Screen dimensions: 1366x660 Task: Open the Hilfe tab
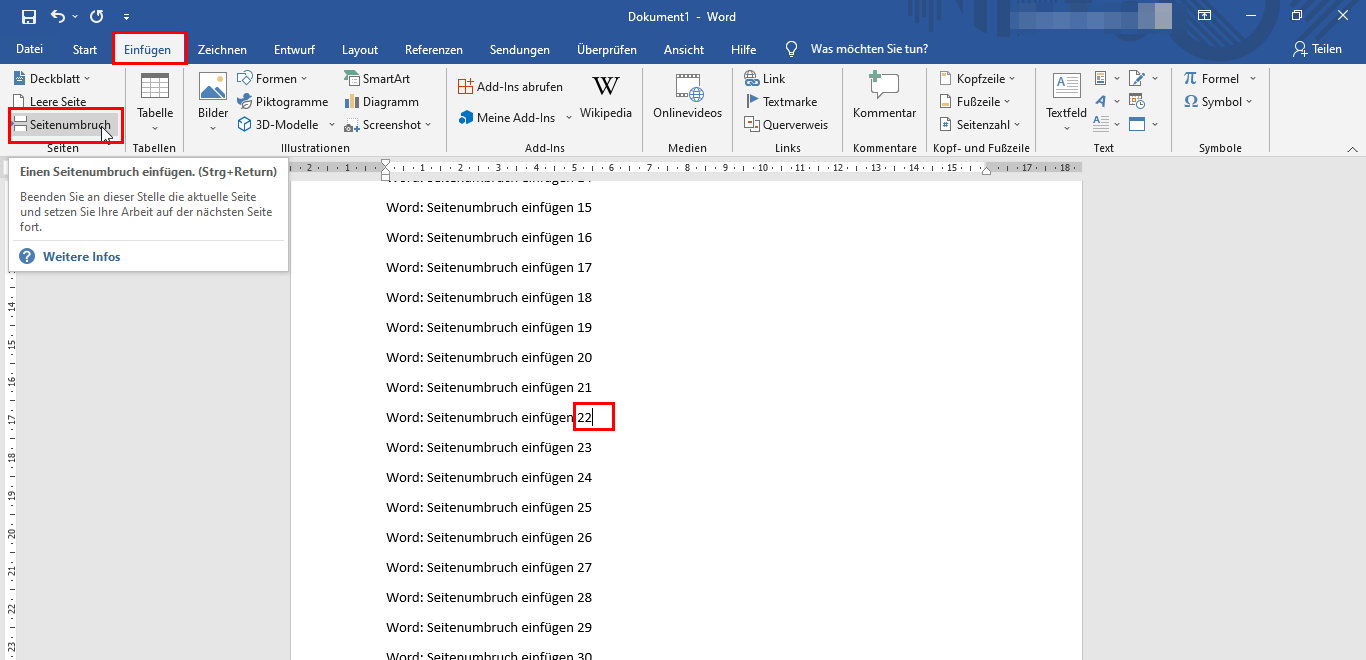pos(743,49)
